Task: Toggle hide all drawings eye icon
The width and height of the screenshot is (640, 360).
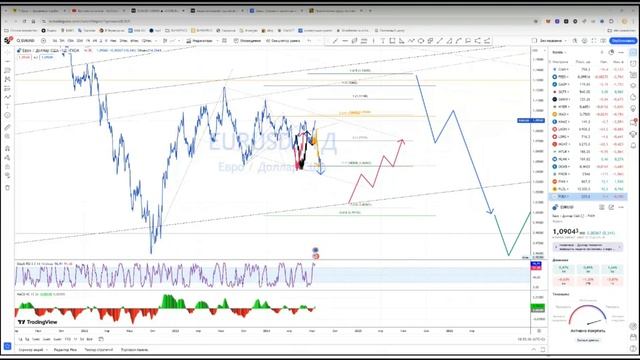Action: 7,176
